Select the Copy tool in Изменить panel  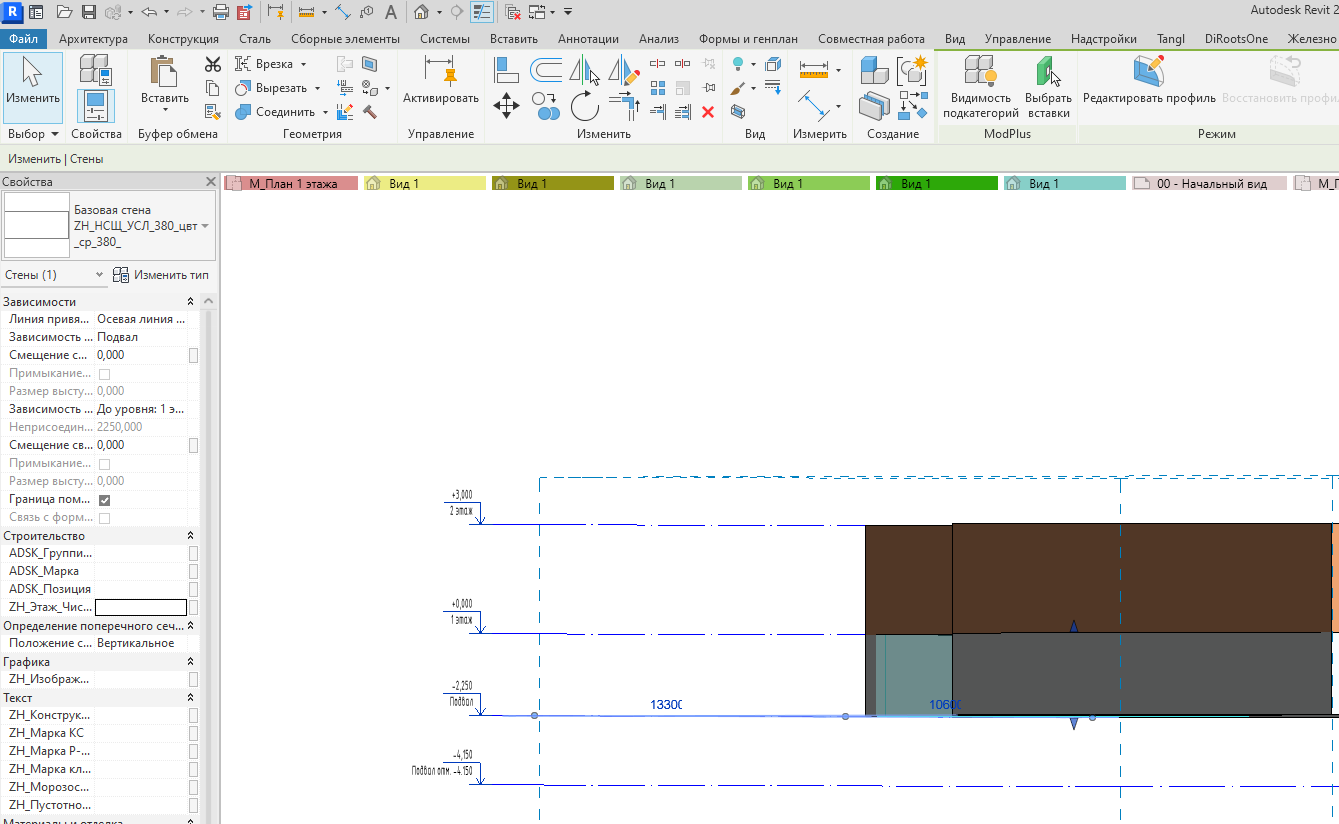(546, 105)
